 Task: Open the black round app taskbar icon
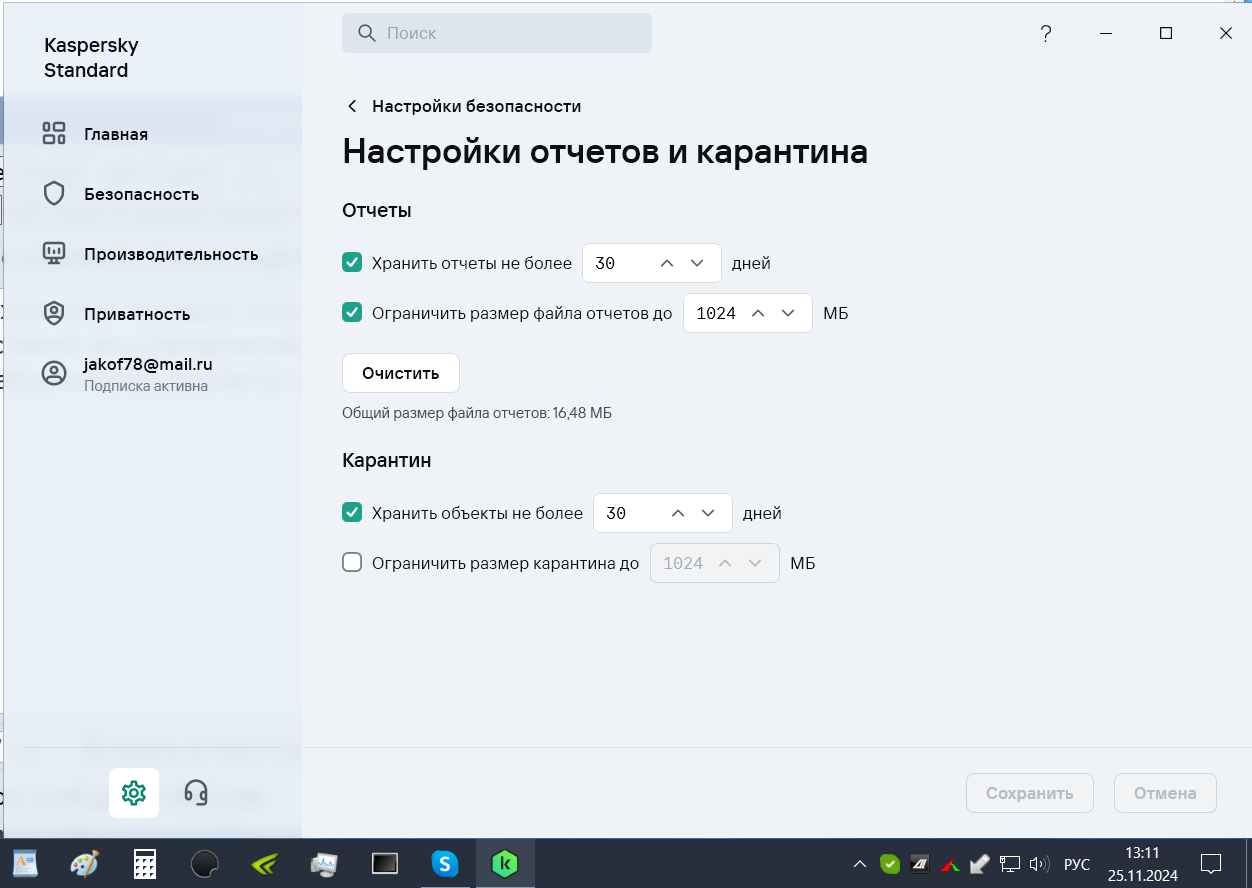point(205,864)
